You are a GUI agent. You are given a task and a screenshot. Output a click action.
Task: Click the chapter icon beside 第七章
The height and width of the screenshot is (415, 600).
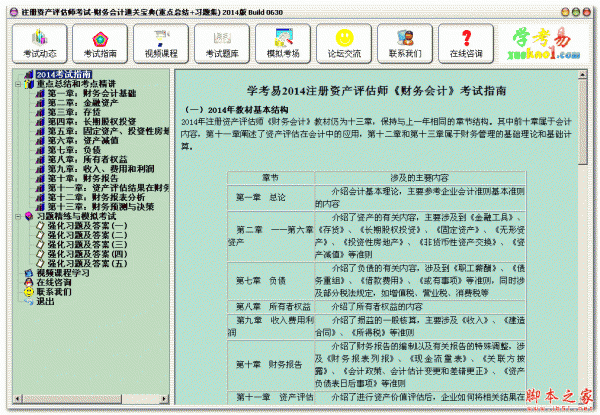point(40,150)
